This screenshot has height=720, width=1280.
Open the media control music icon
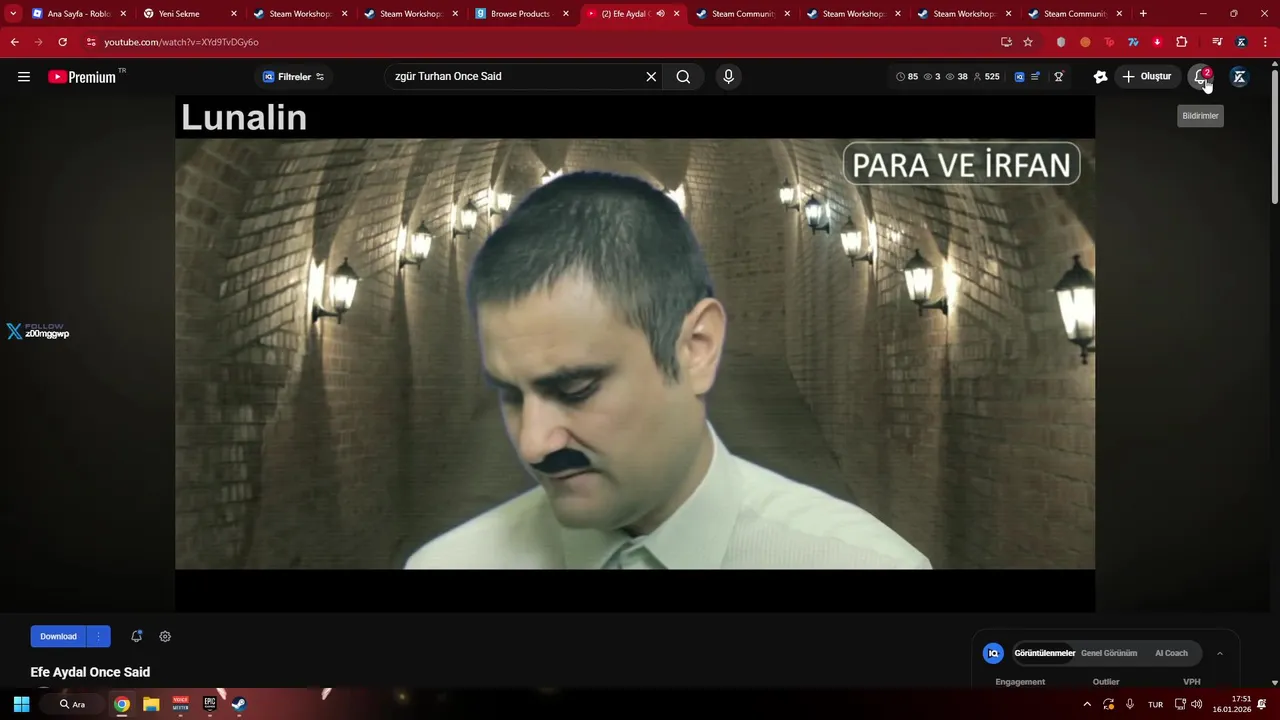tap(1217, 42)
